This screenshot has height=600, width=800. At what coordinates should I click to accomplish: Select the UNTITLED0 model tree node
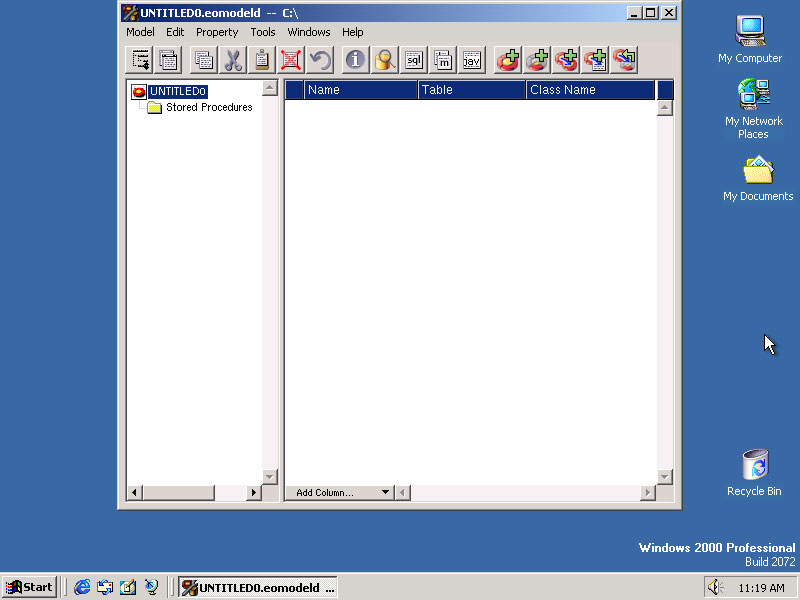[x=178, y=91]
